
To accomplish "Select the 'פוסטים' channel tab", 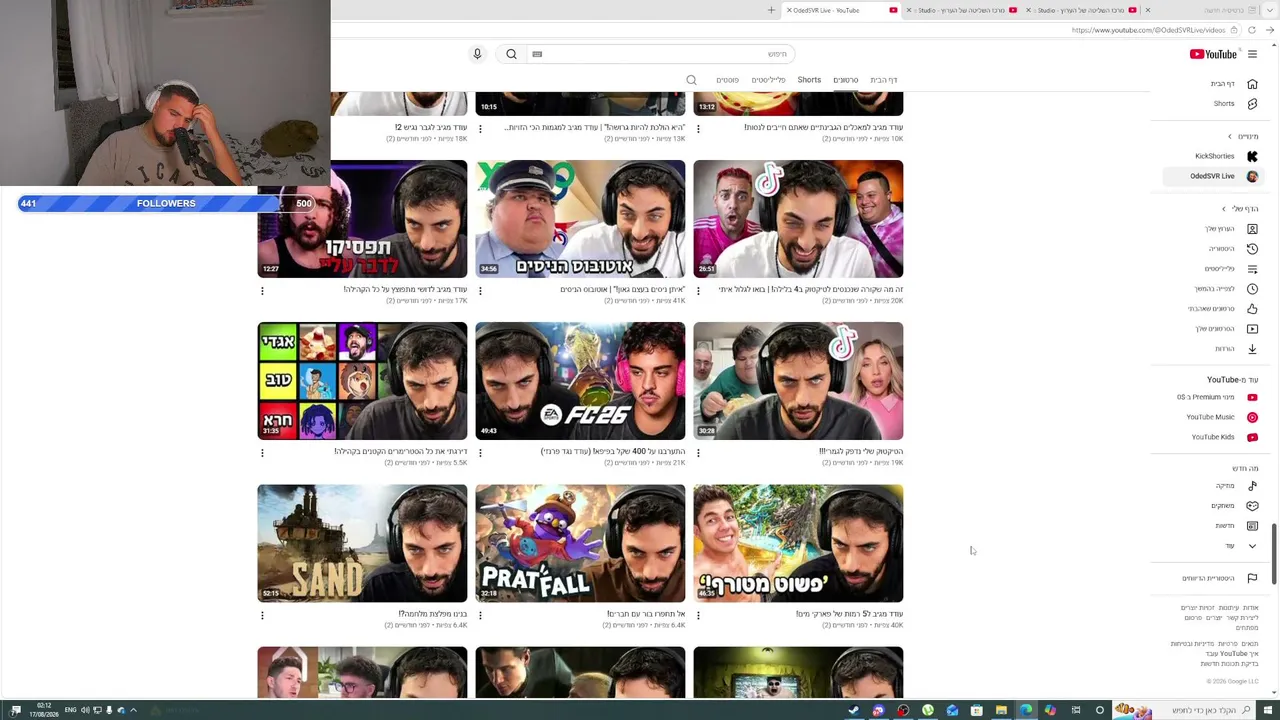I will [x=727, y=80].
